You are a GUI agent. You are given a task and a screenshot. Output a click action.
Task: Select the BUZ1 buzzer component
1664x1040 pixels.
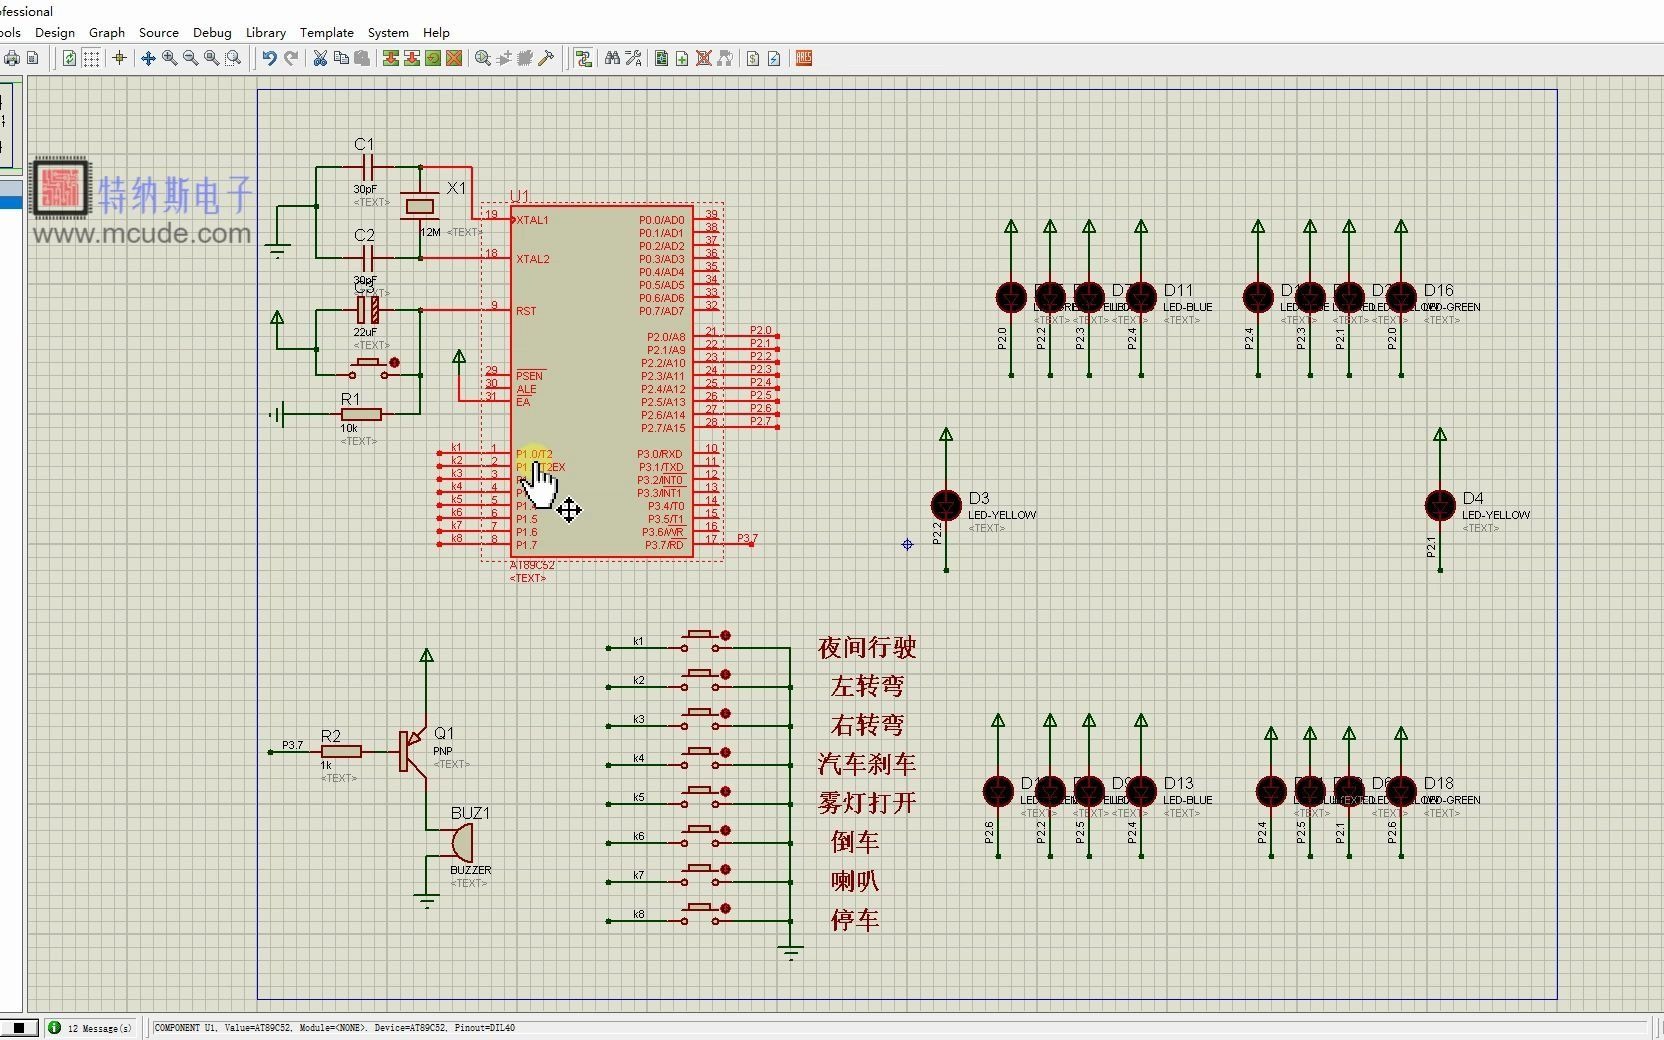coord(461,843)
